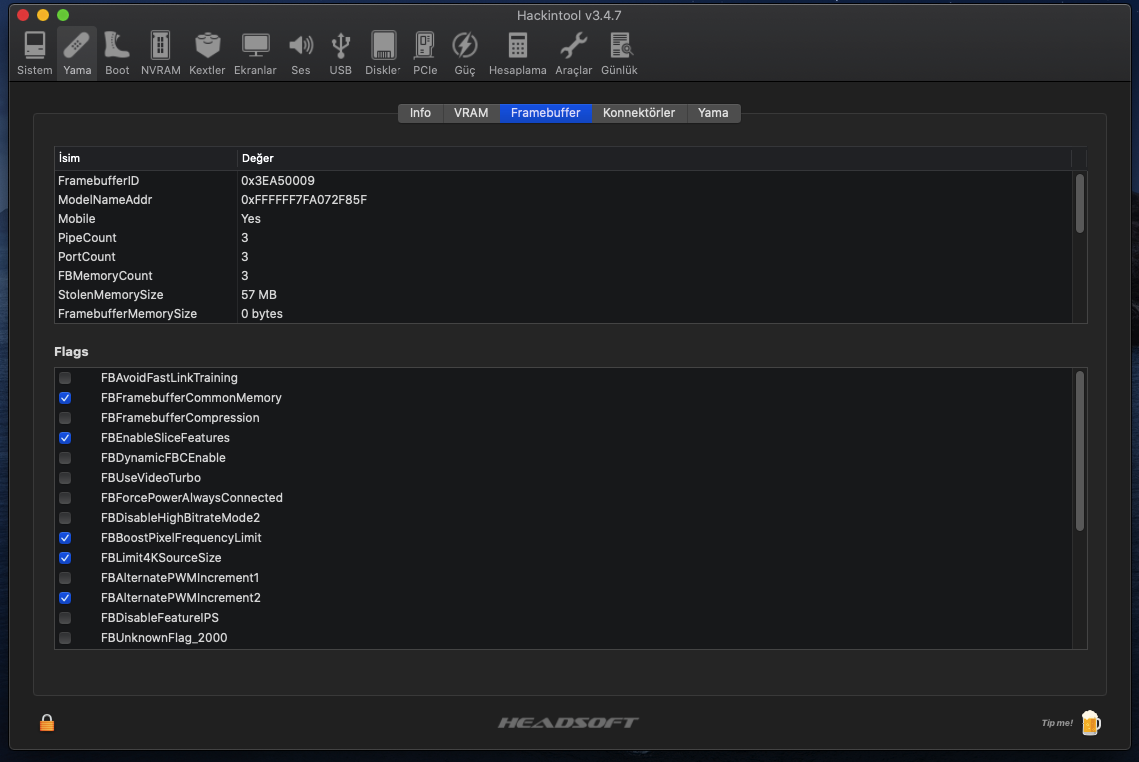
Task: Enable the FBAvoidFastLinkTraining flag
Action: point(65,378)
